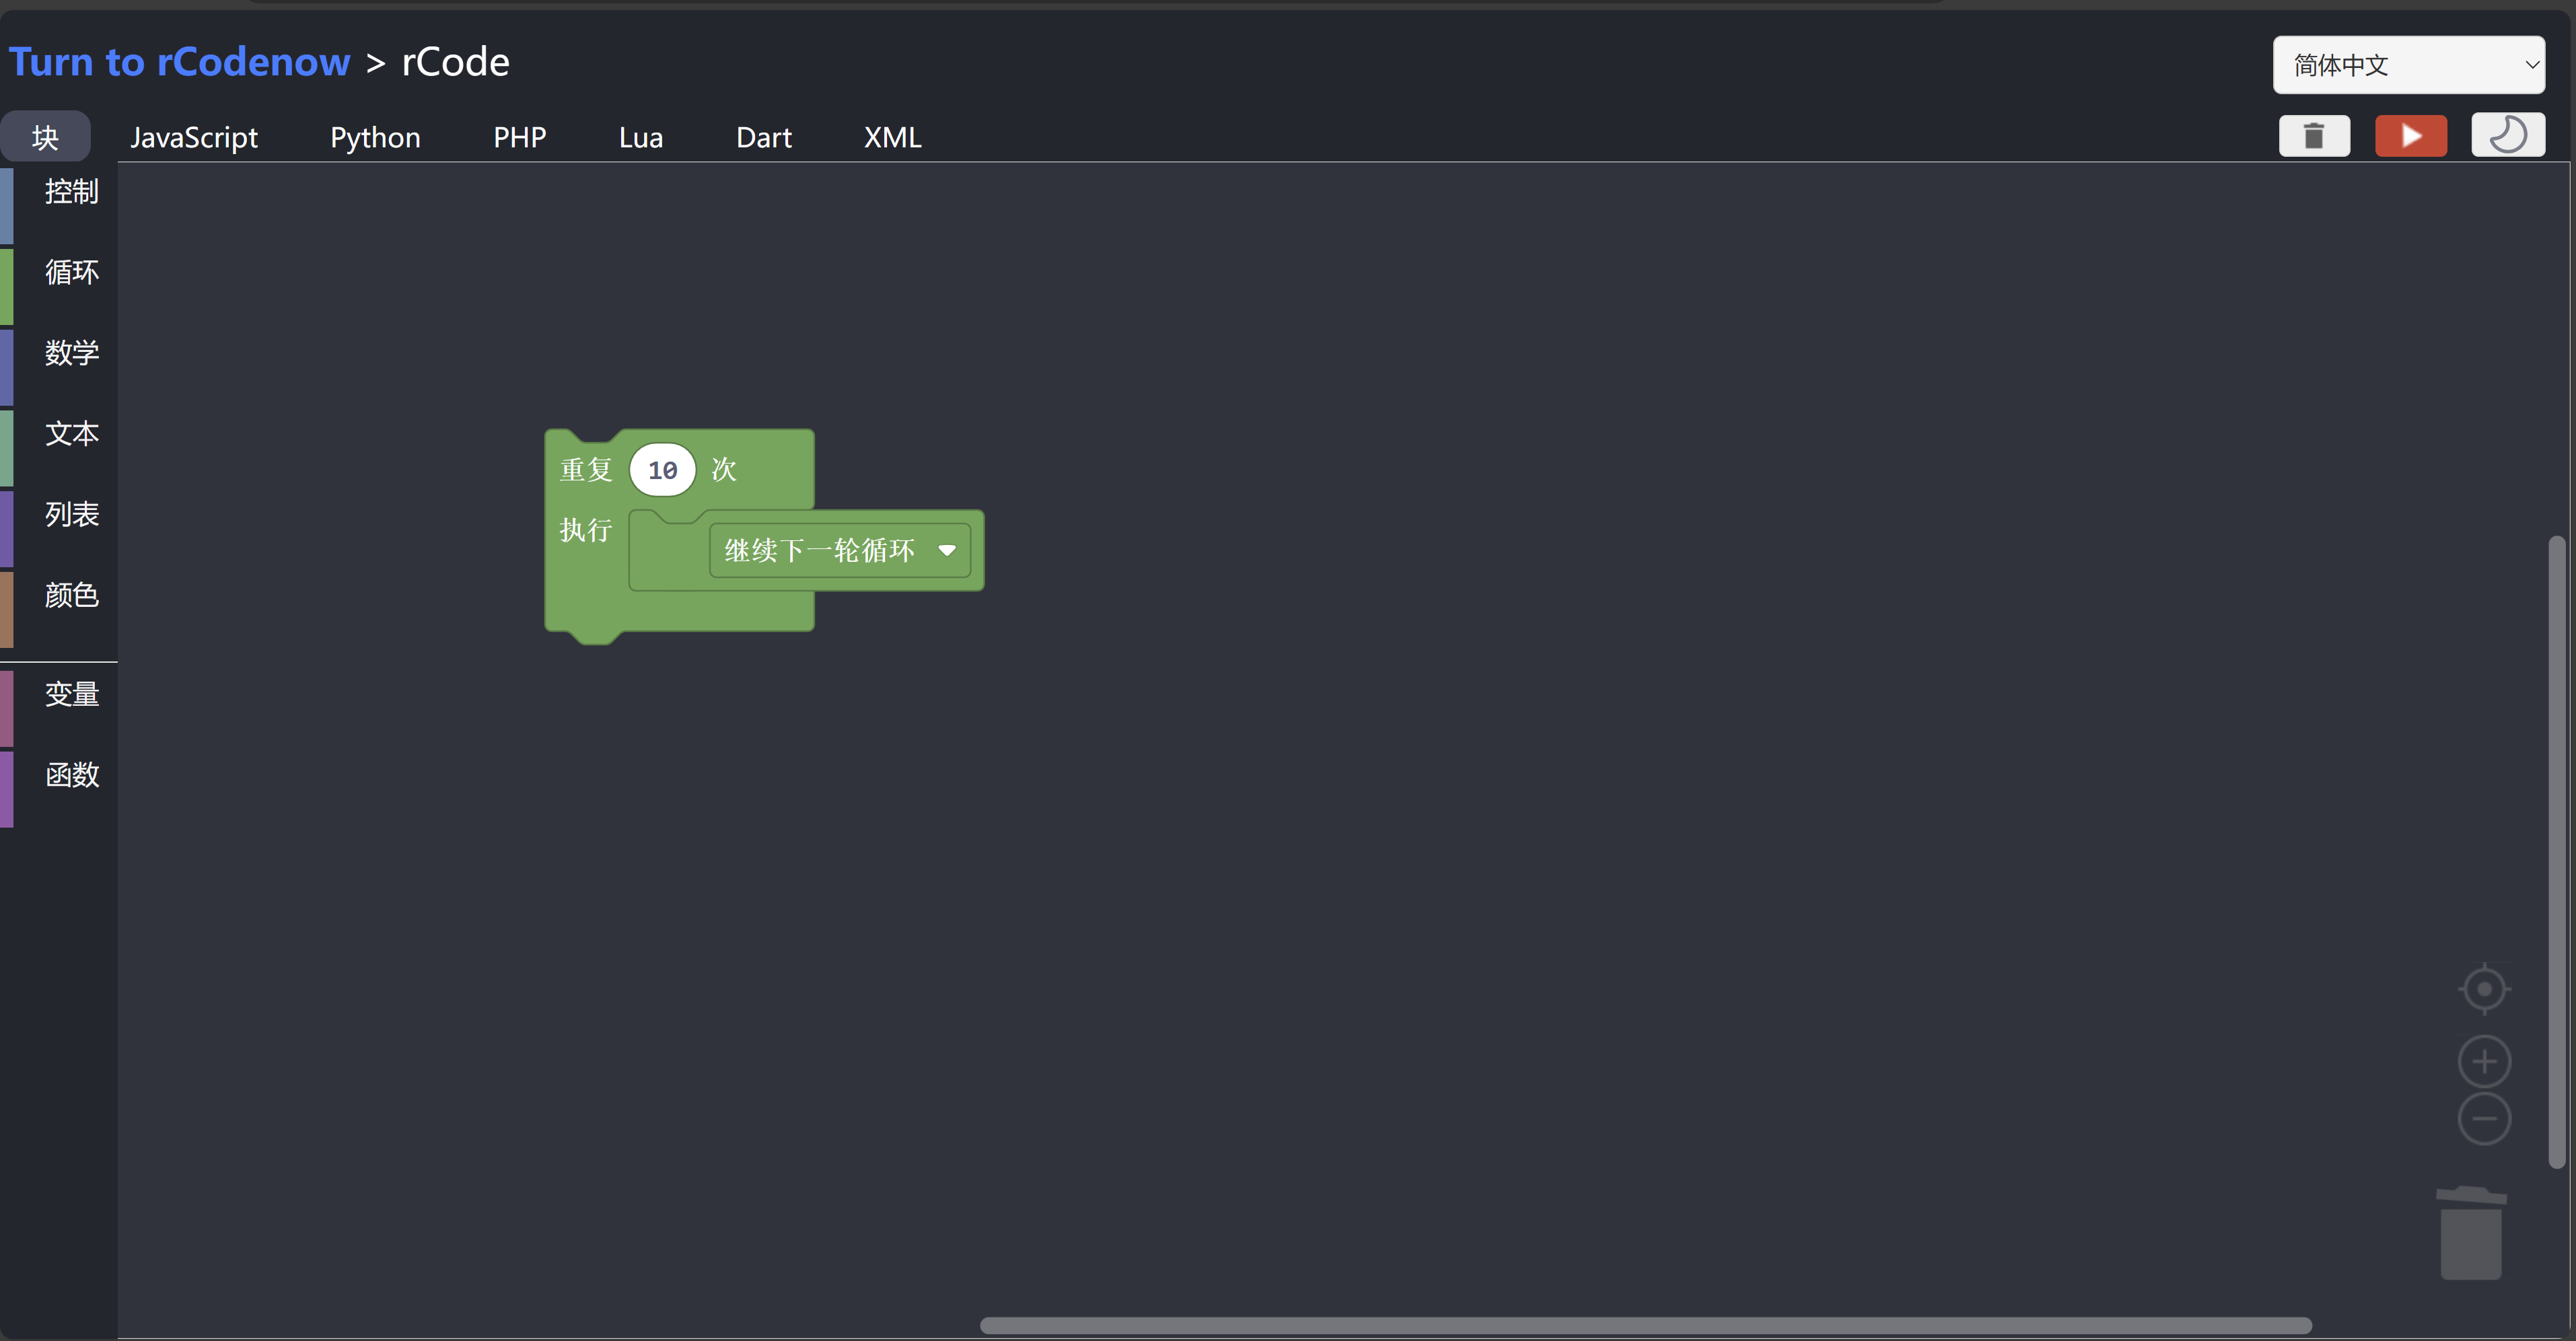Open the 变量 variables category
The image size is (2576, 1341).
click(71, 694)
